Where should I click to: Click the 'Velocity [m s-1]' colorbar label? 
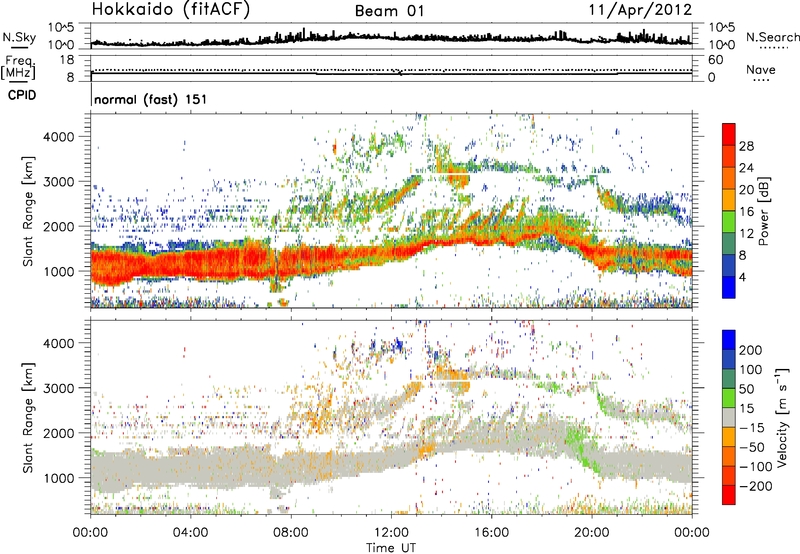coord(782,417)
